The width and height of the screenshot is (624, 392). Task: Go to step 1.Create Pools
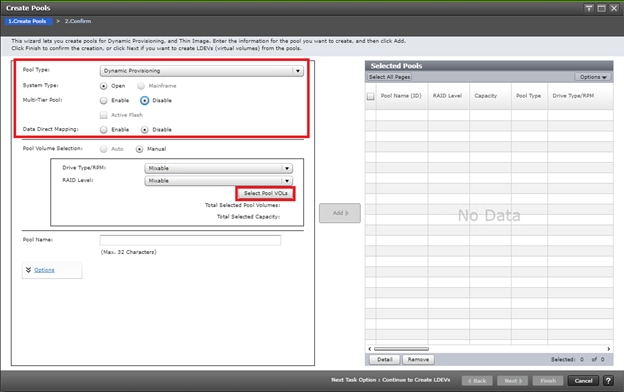(27, 21)
